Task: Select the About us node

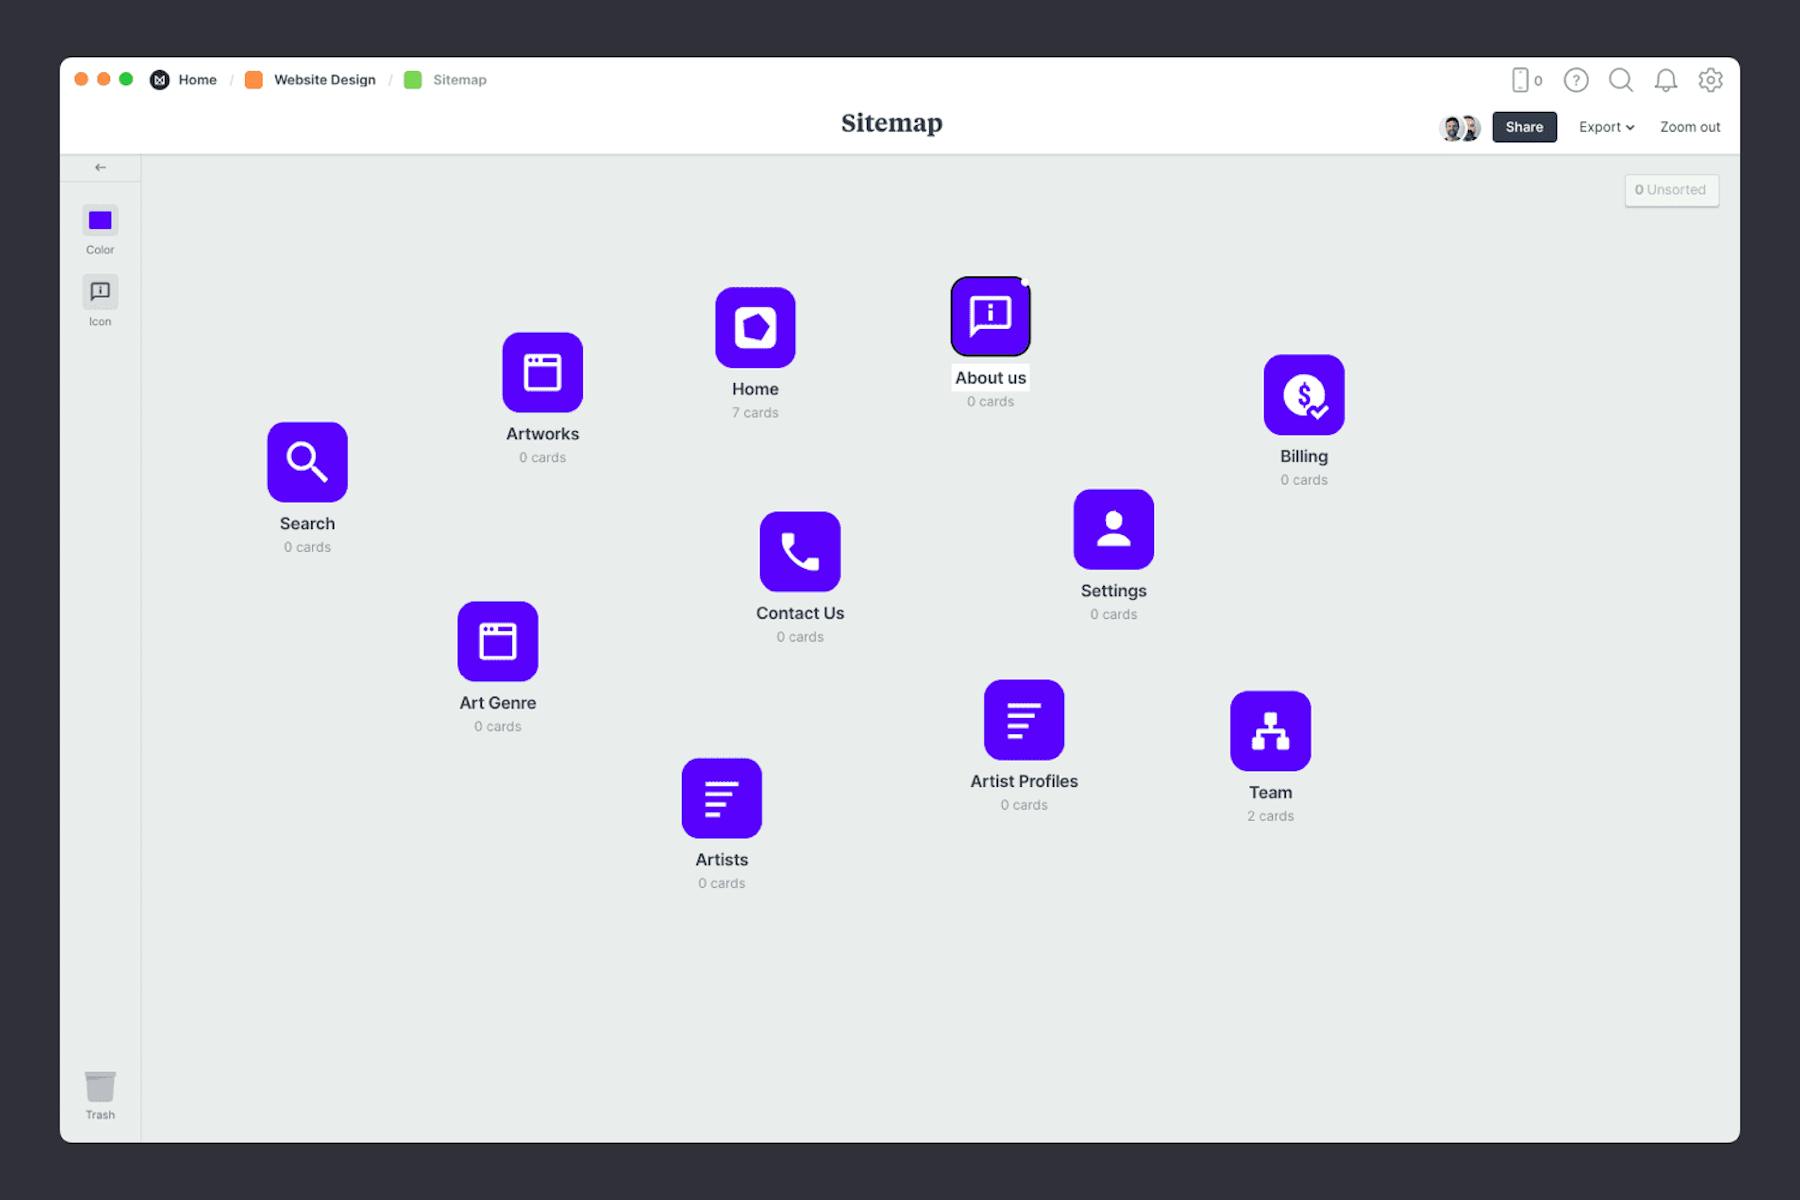Action: (990, 316)
